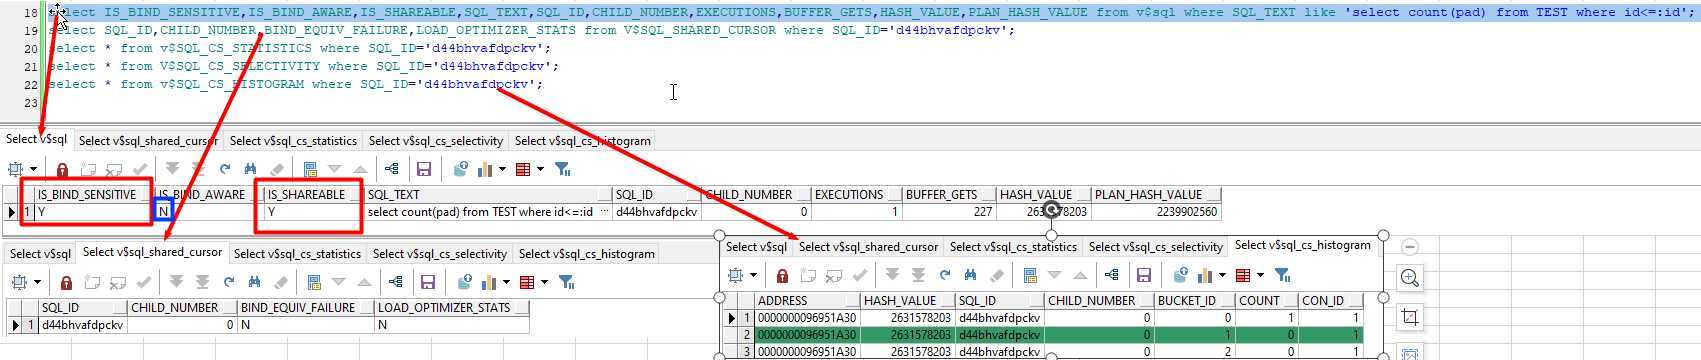1701x360 pixels.
Task: Click line 22 v$SQL_CS_HISTOGRAM query in editor
Action: [x=295, y=84]
